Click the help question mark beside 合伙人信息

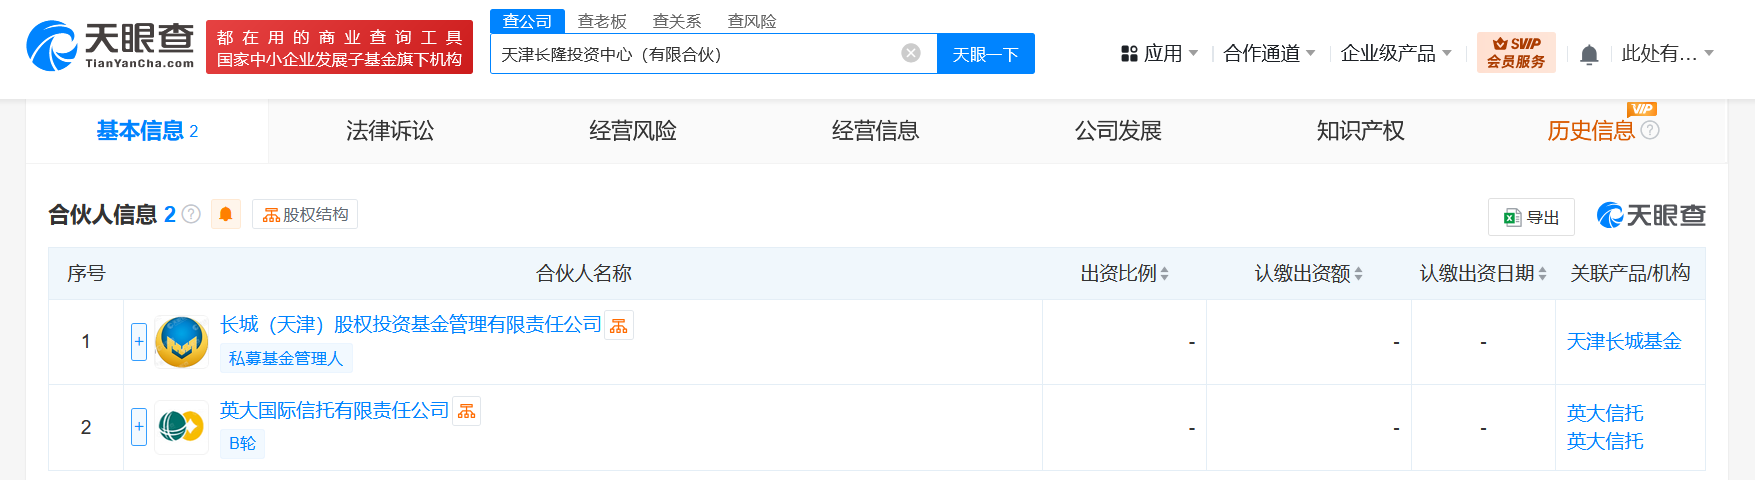192,214
